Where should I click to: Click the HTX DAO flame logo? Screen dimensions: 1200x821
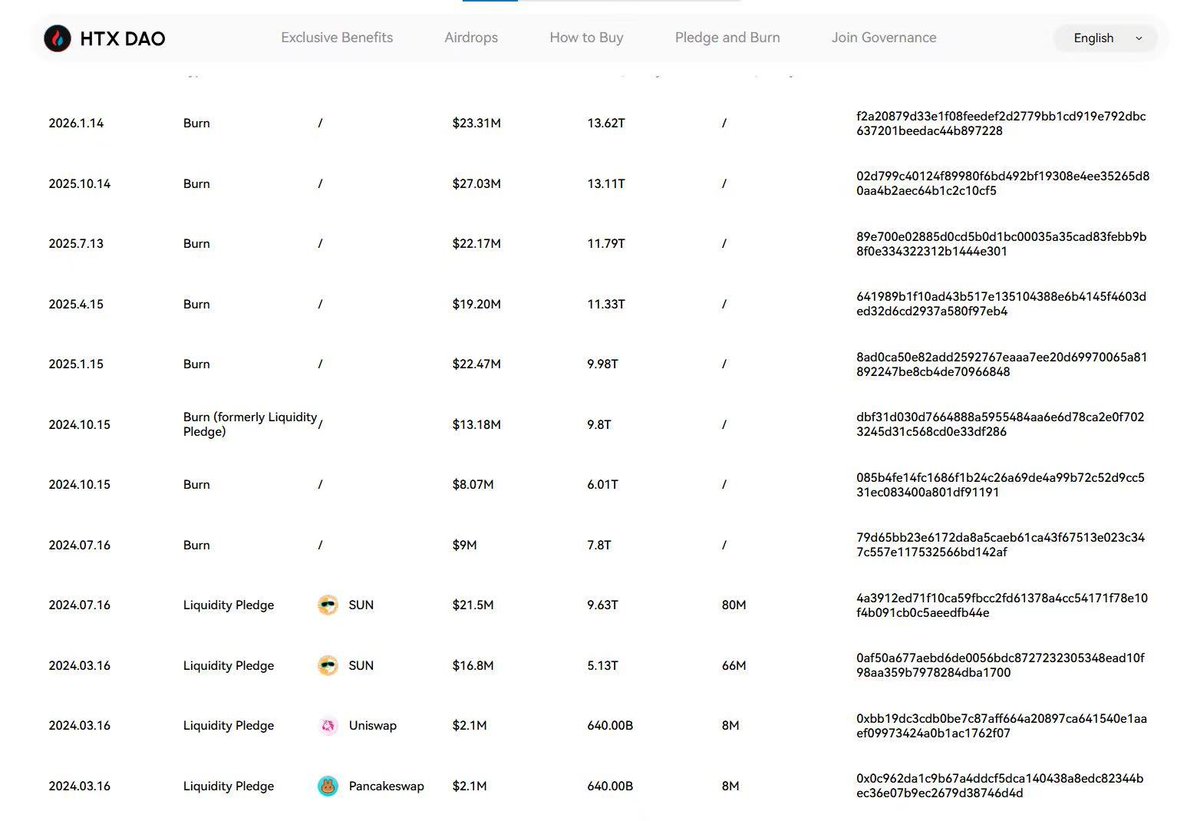(x=57, y=38)
